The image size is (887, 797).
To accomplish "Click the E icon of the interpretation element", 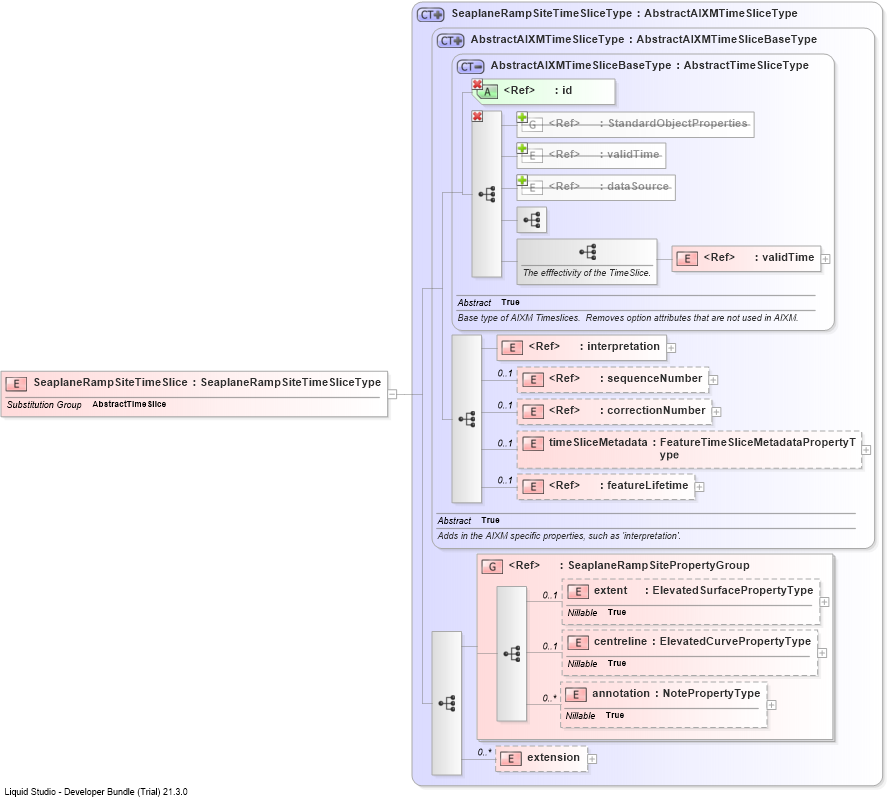I will pyautogui.click(x=512, y=347).
